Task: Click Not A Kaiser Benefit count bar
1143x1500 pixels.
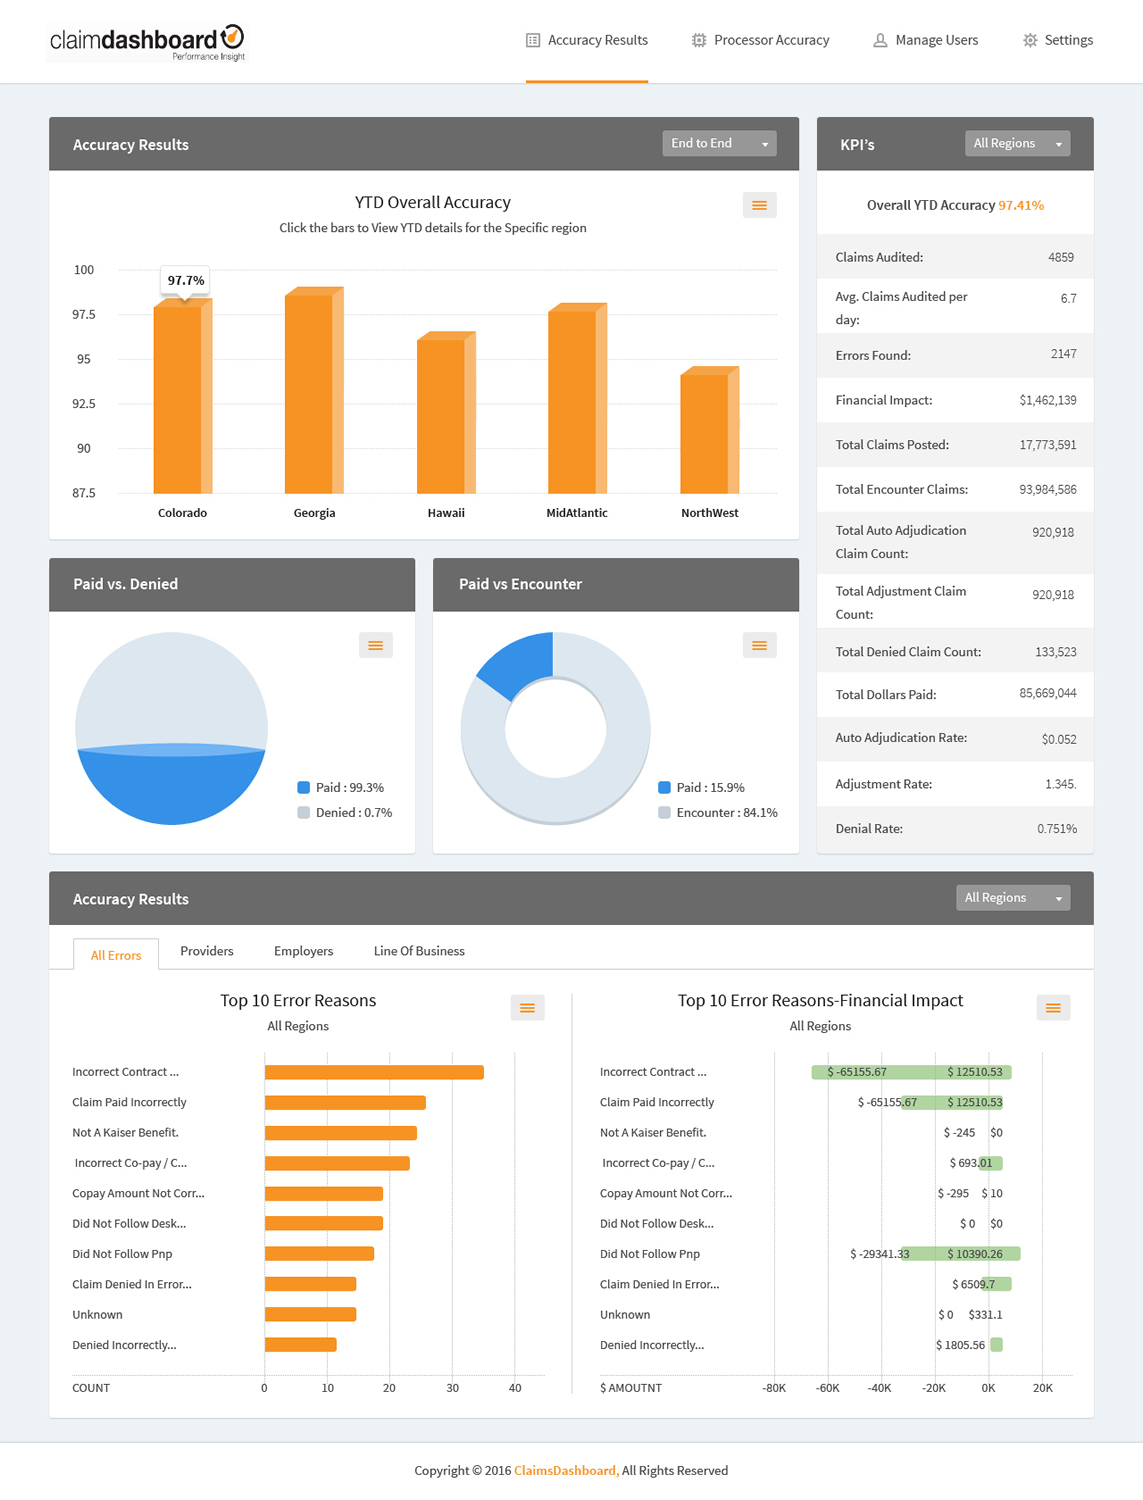Action: click(341, 1133)
